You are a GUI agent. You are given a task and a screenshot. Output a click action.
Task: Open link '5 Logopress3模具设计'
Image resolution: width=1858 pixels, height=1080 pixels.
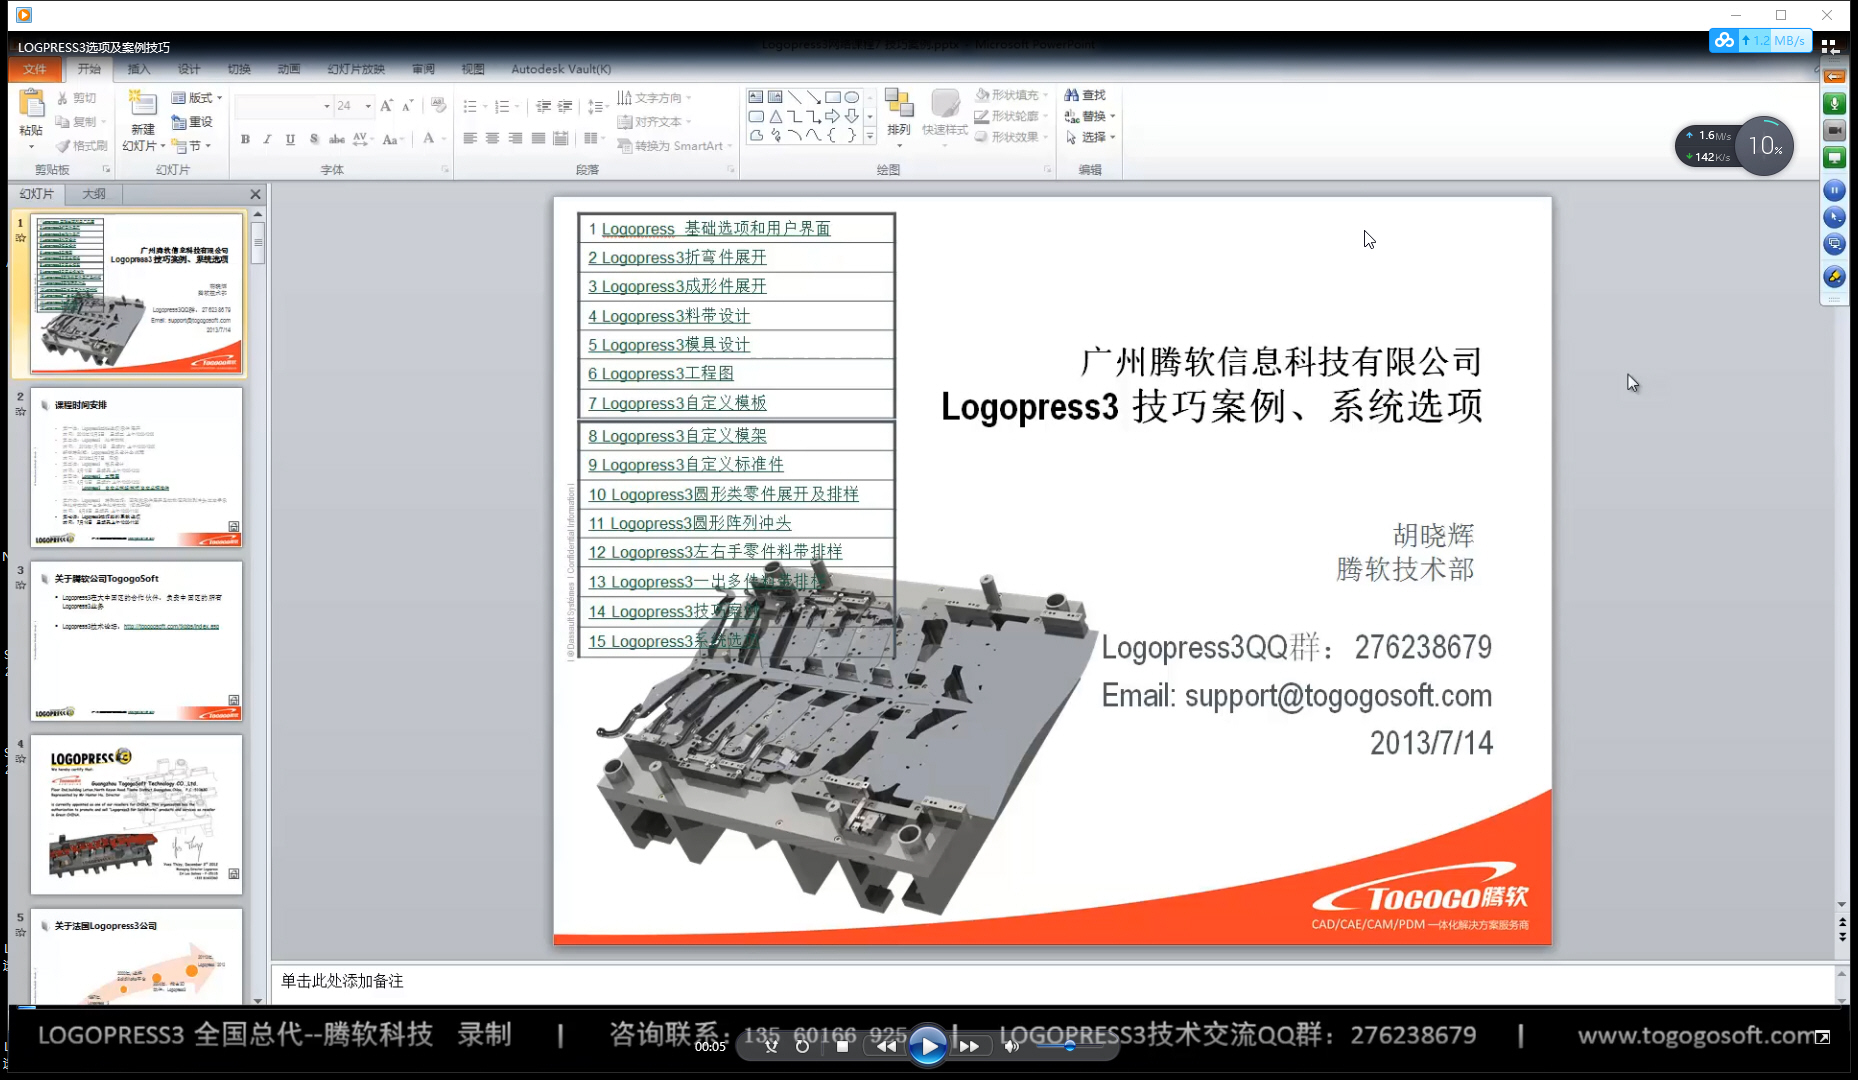pyautogui.click(x=669, y=345)
